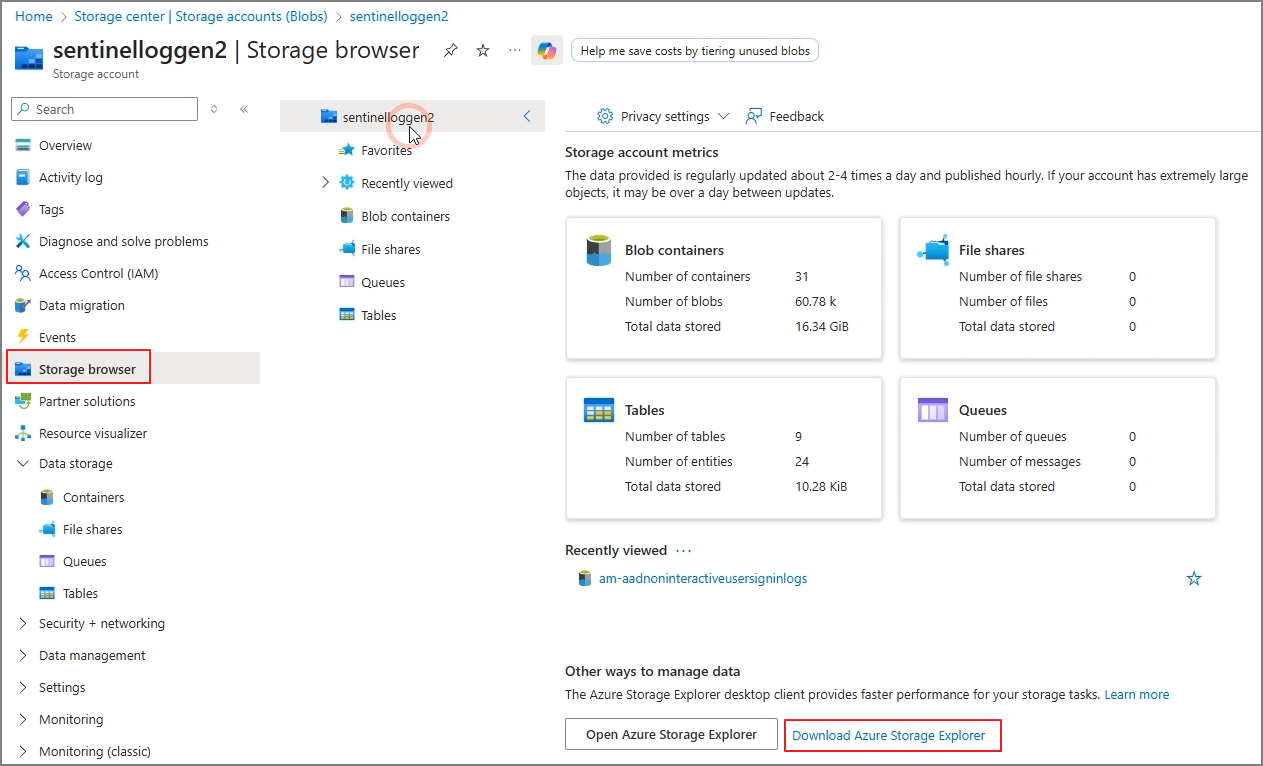Click the Diagnose and solve problems wrench icon

tap(23, 241)
